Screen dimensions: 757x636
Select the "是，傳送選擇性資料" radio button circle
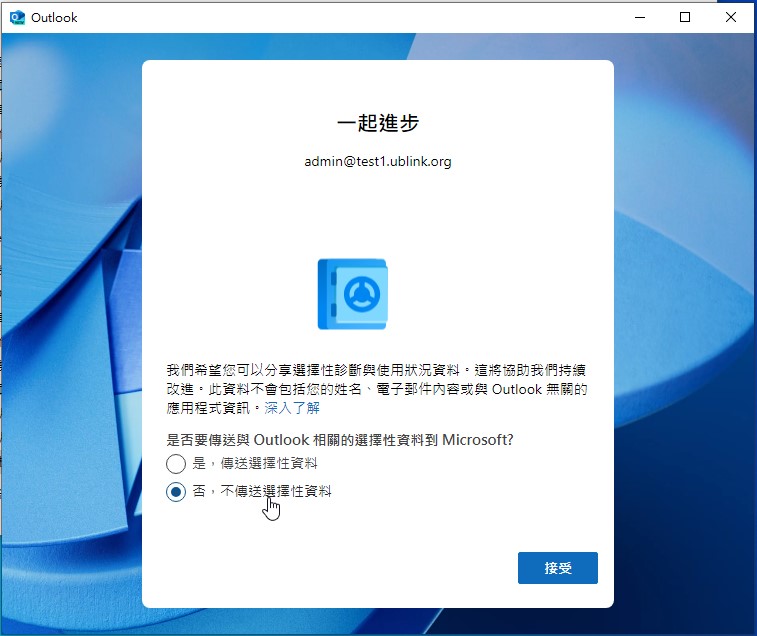pos(176,464)
